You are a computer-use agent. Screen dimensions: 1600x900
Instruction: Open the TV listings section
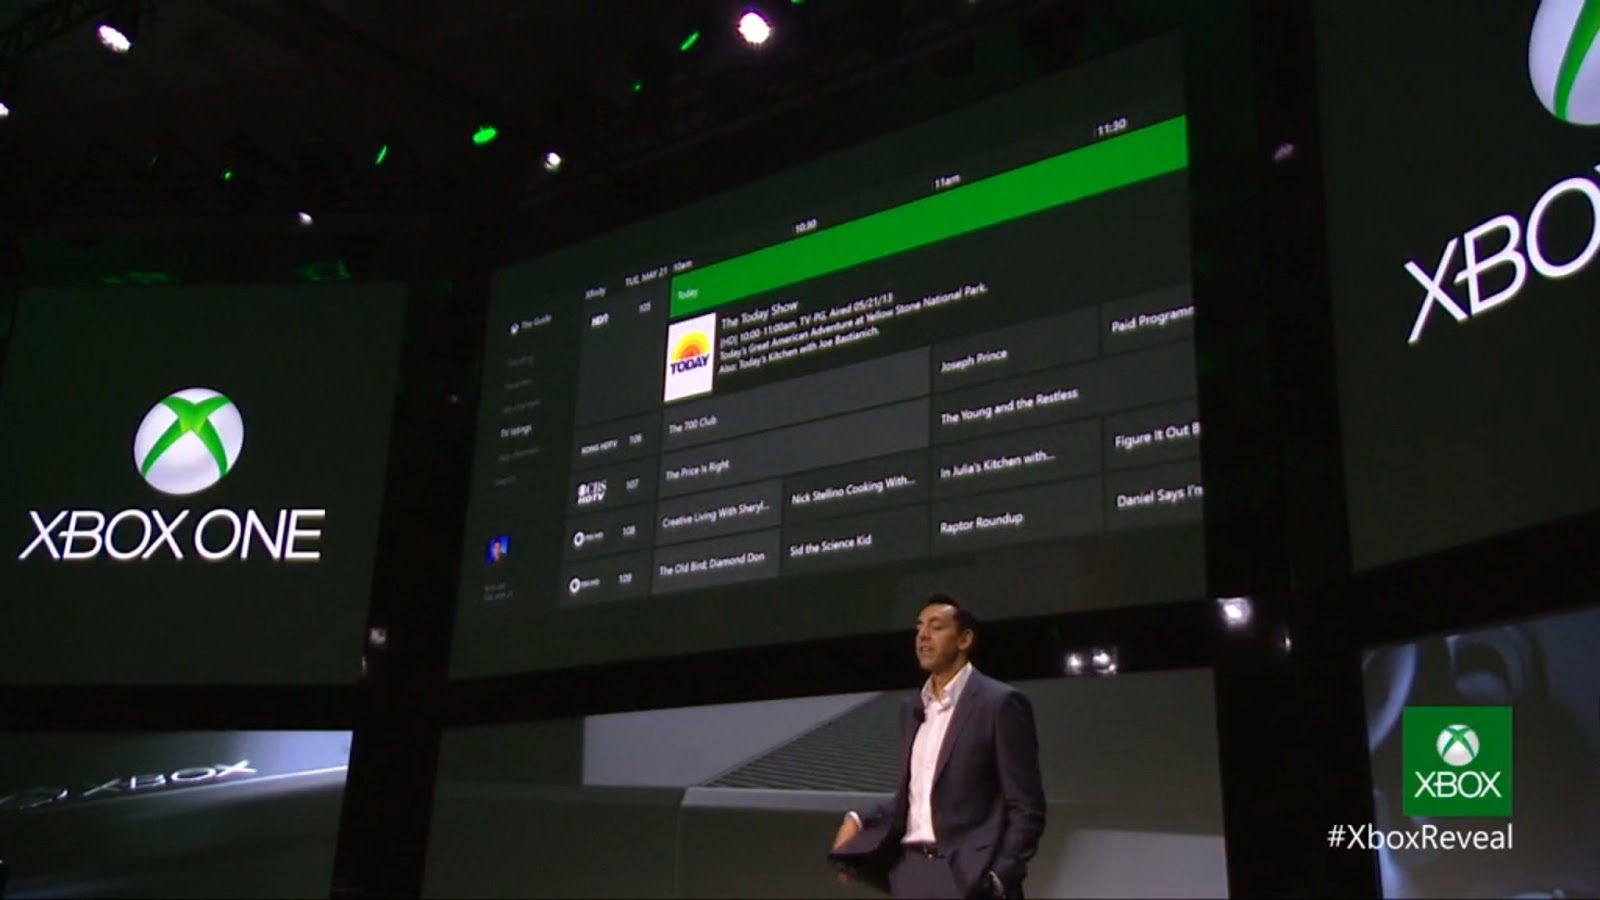[520, 429]
